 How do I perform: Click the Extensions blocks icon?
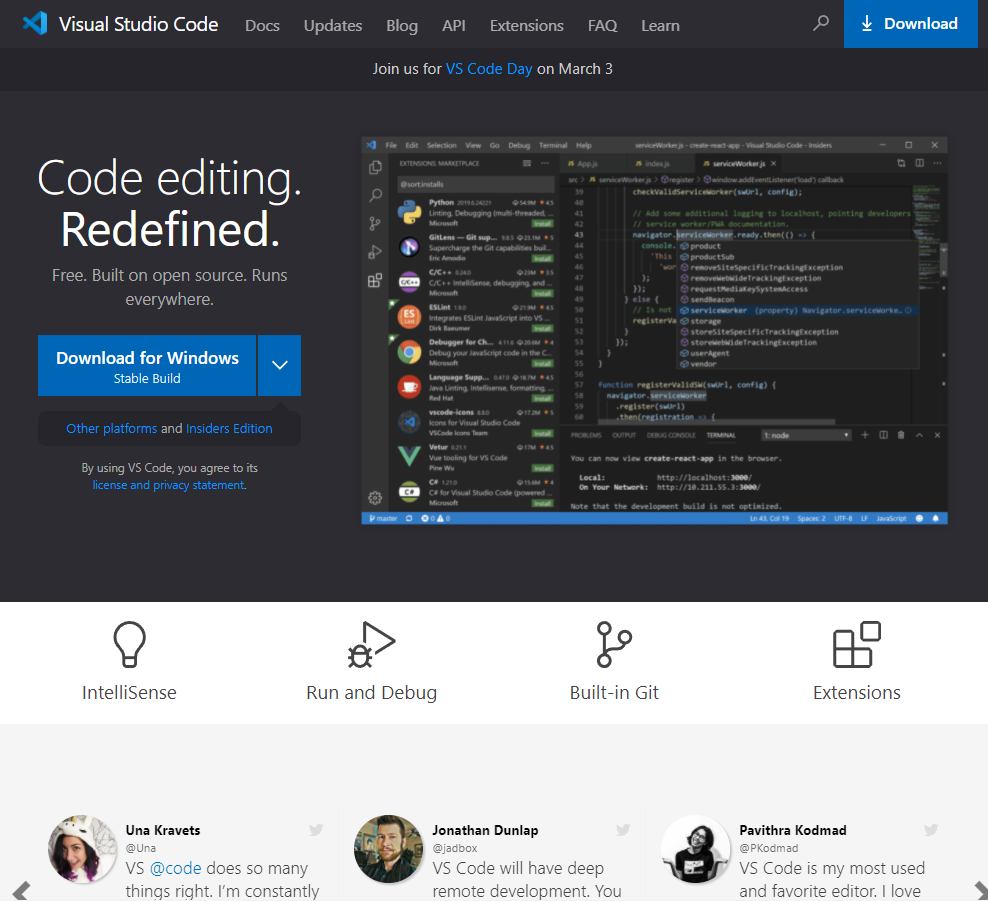(x=856, y=644)
